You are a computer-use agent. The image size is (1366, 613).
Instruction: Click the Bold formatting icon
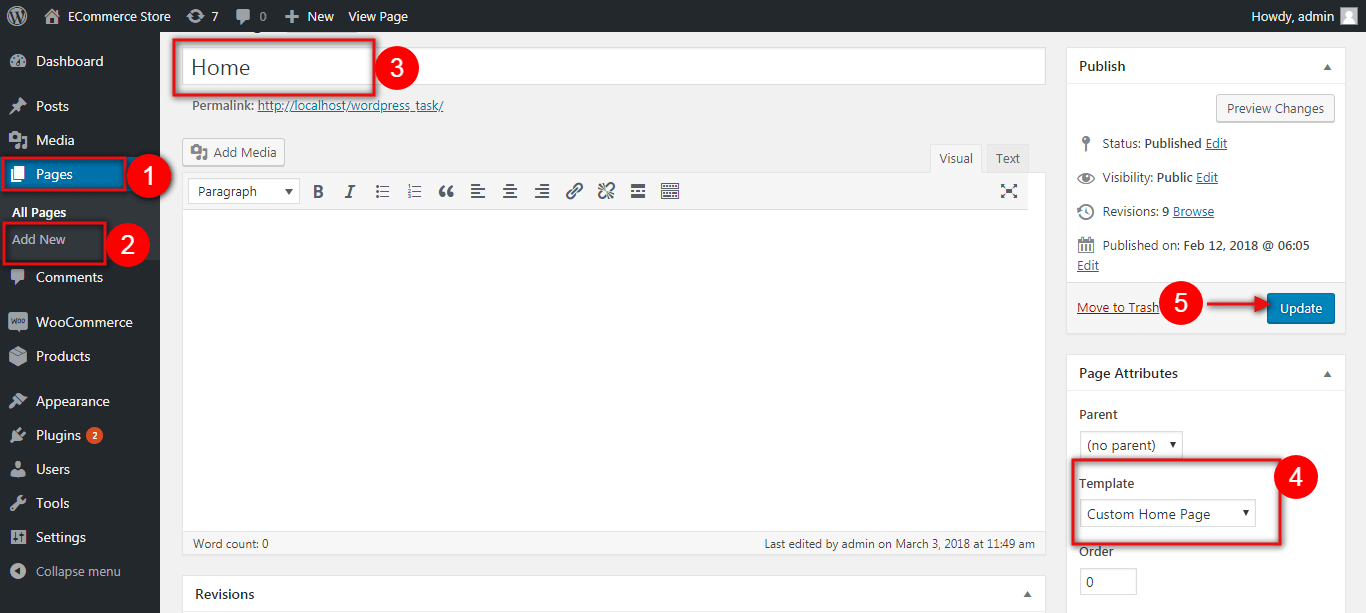click(318, 191)
